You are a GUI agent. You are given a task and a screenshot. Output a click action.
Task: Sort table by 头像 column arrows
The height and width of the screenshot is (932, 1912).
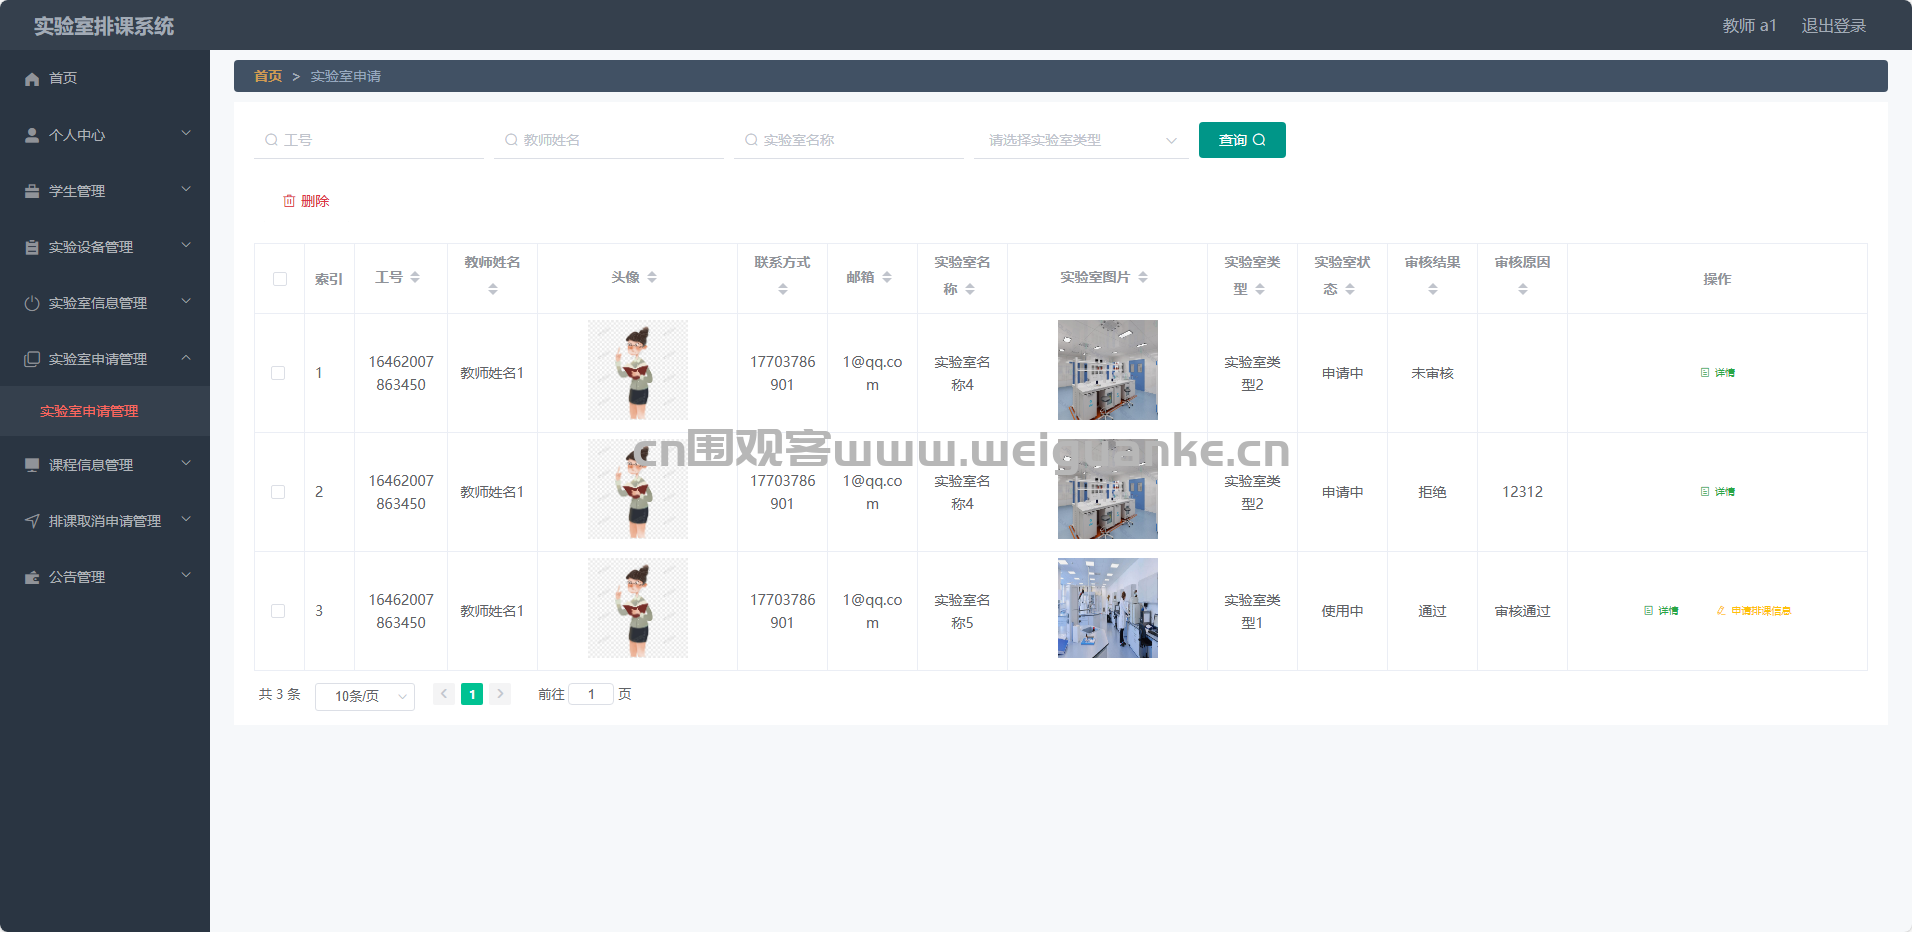click(x=652, y=277)
